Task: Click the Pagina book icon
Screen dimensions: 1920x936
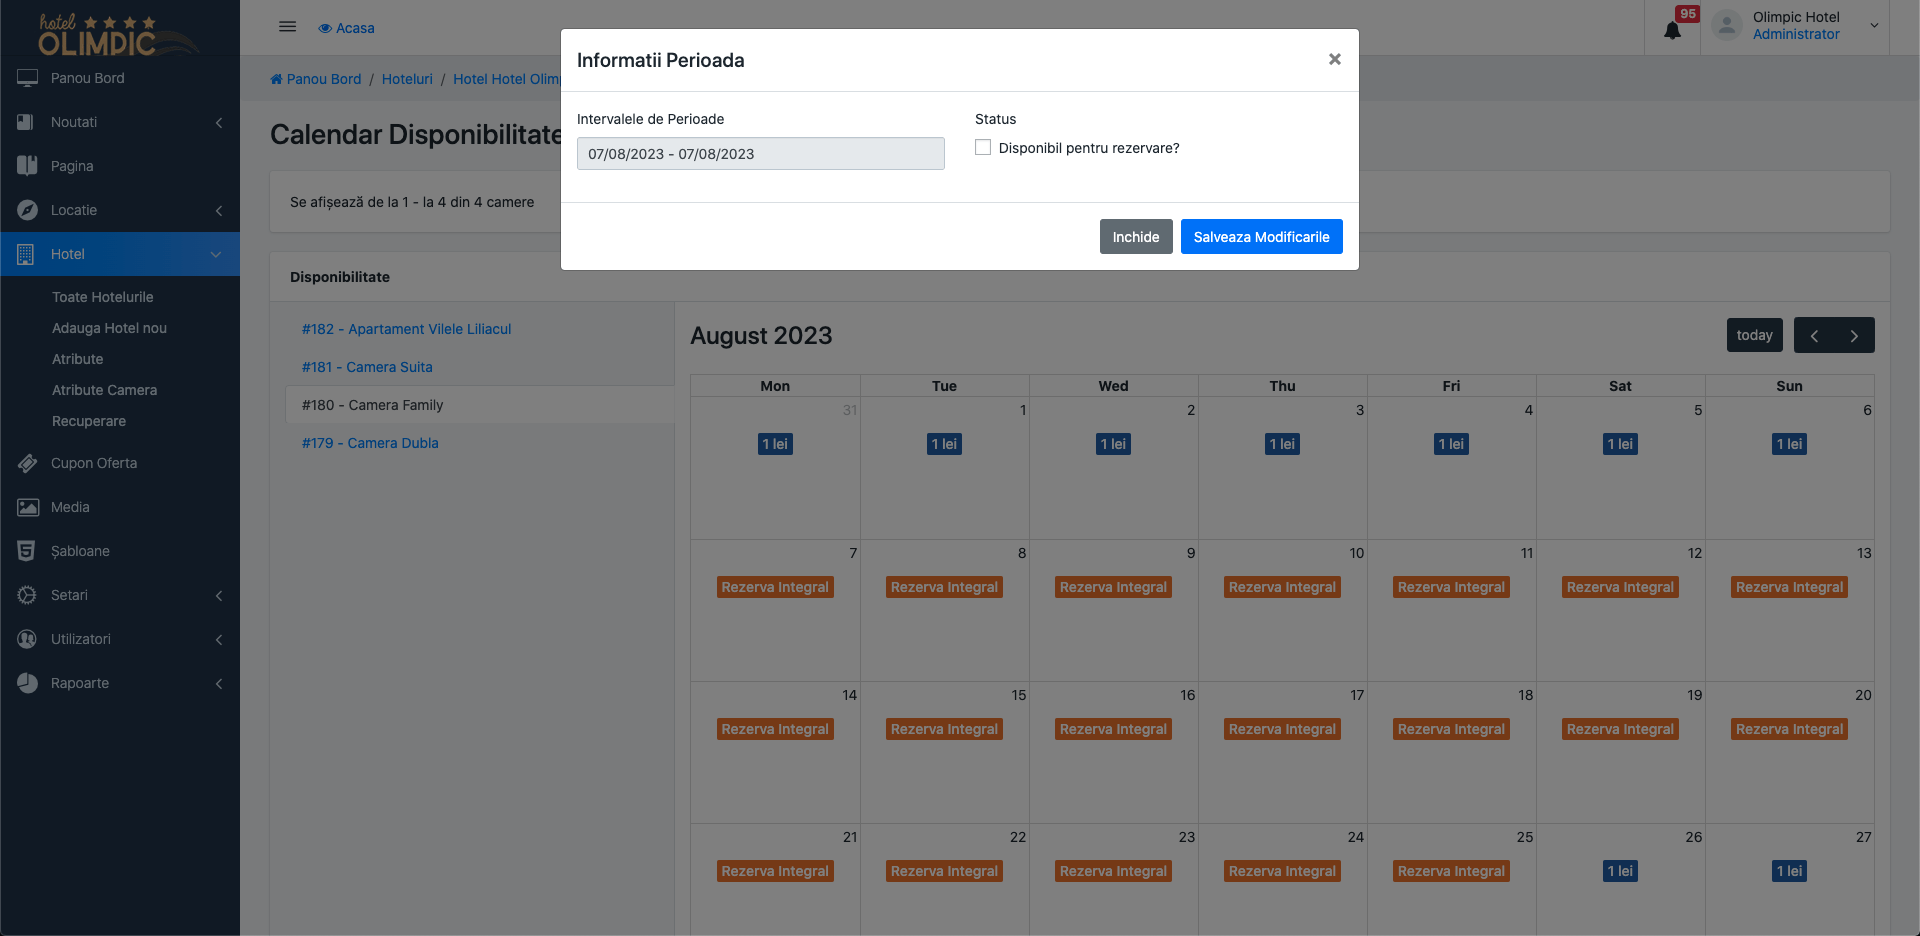Action: tap(27, 166)
